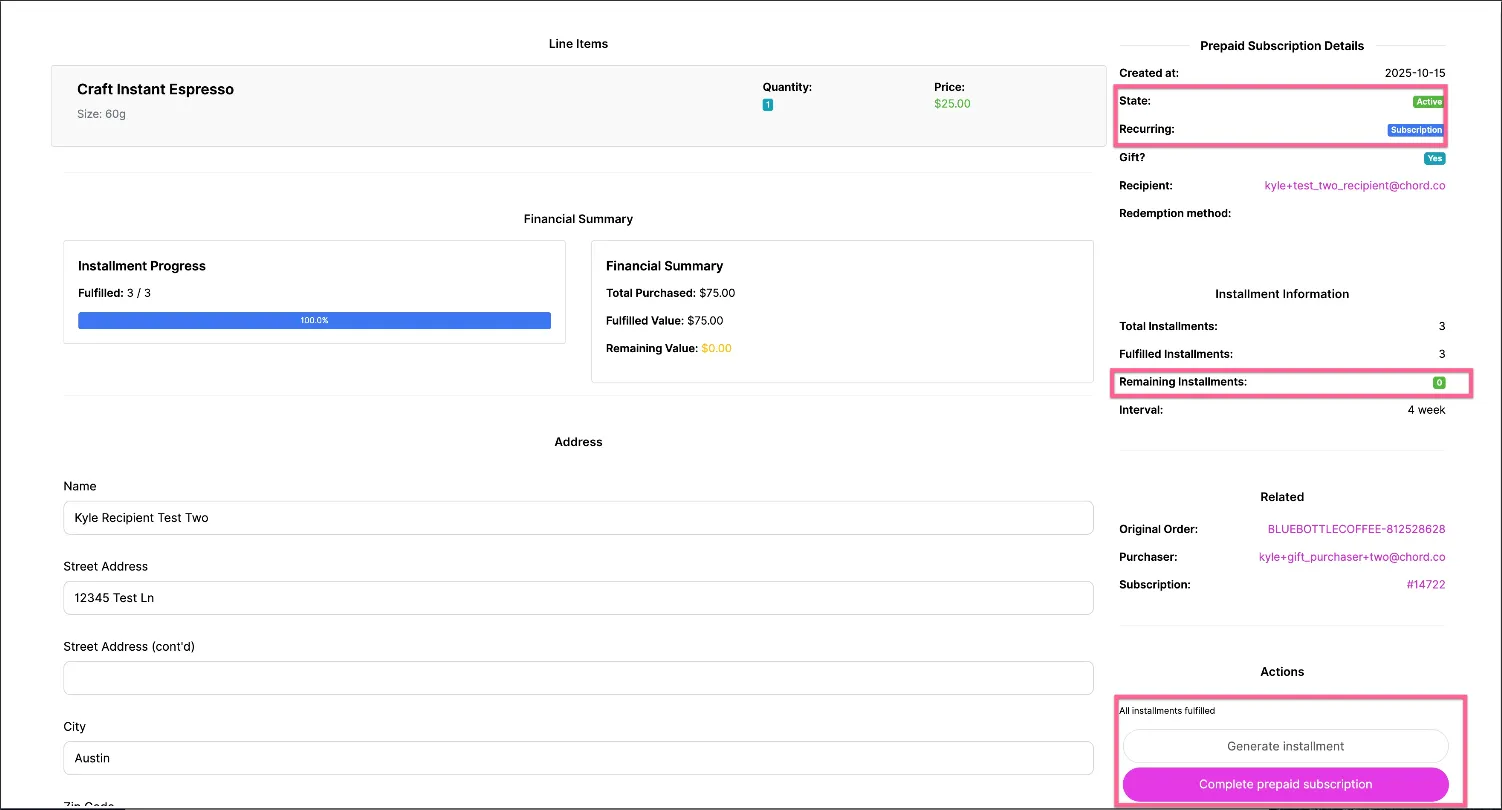Click the Total Purchased: $75.00 line
Viewport: 1502px width, 810px height.
pos(670,293)
